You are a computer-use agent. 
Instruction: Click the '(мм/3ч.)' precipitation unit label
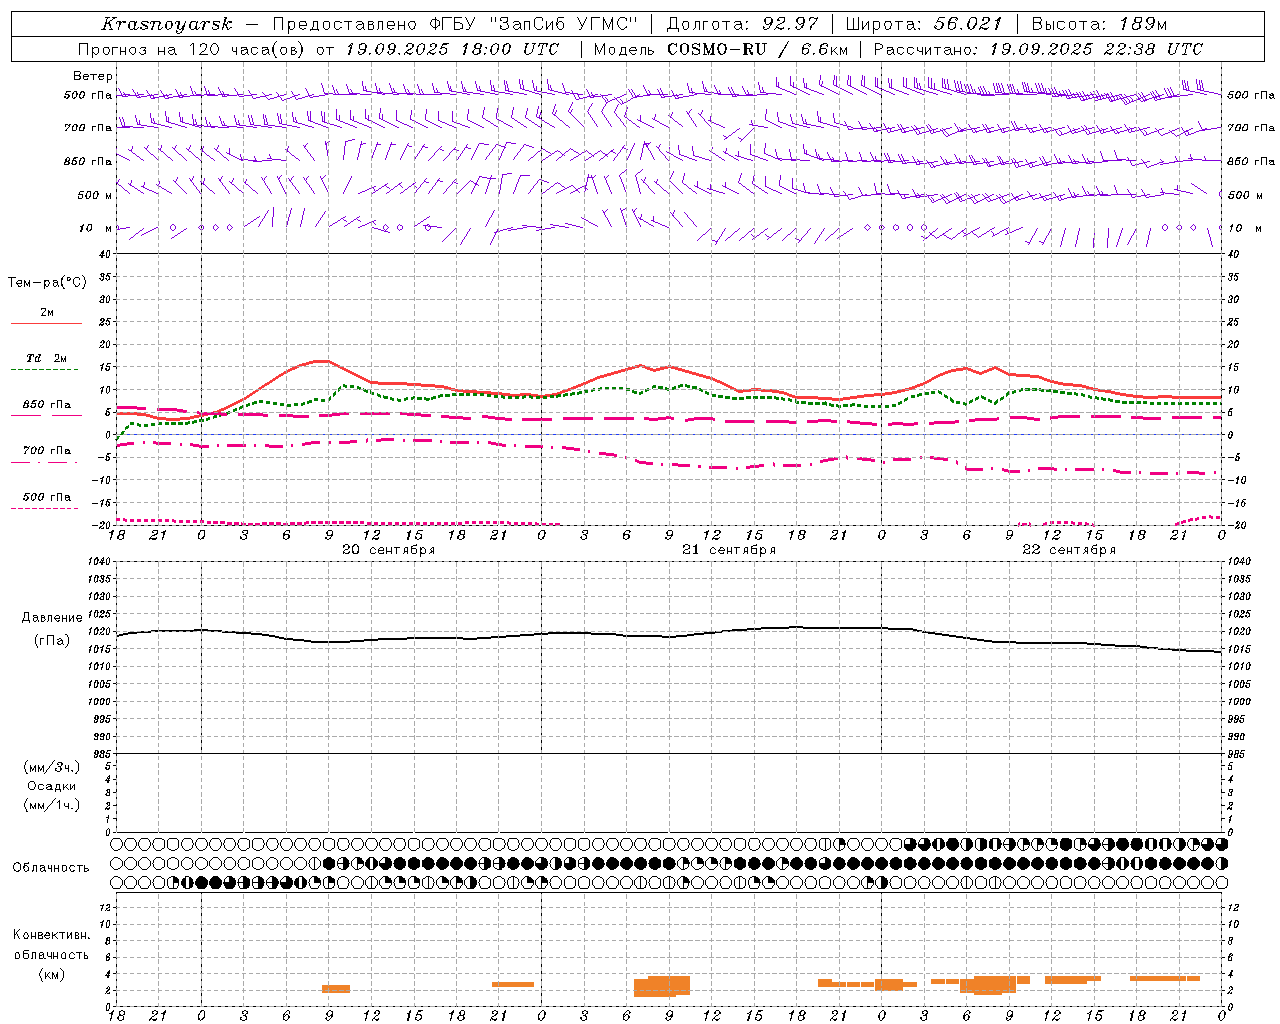(52, 767)
